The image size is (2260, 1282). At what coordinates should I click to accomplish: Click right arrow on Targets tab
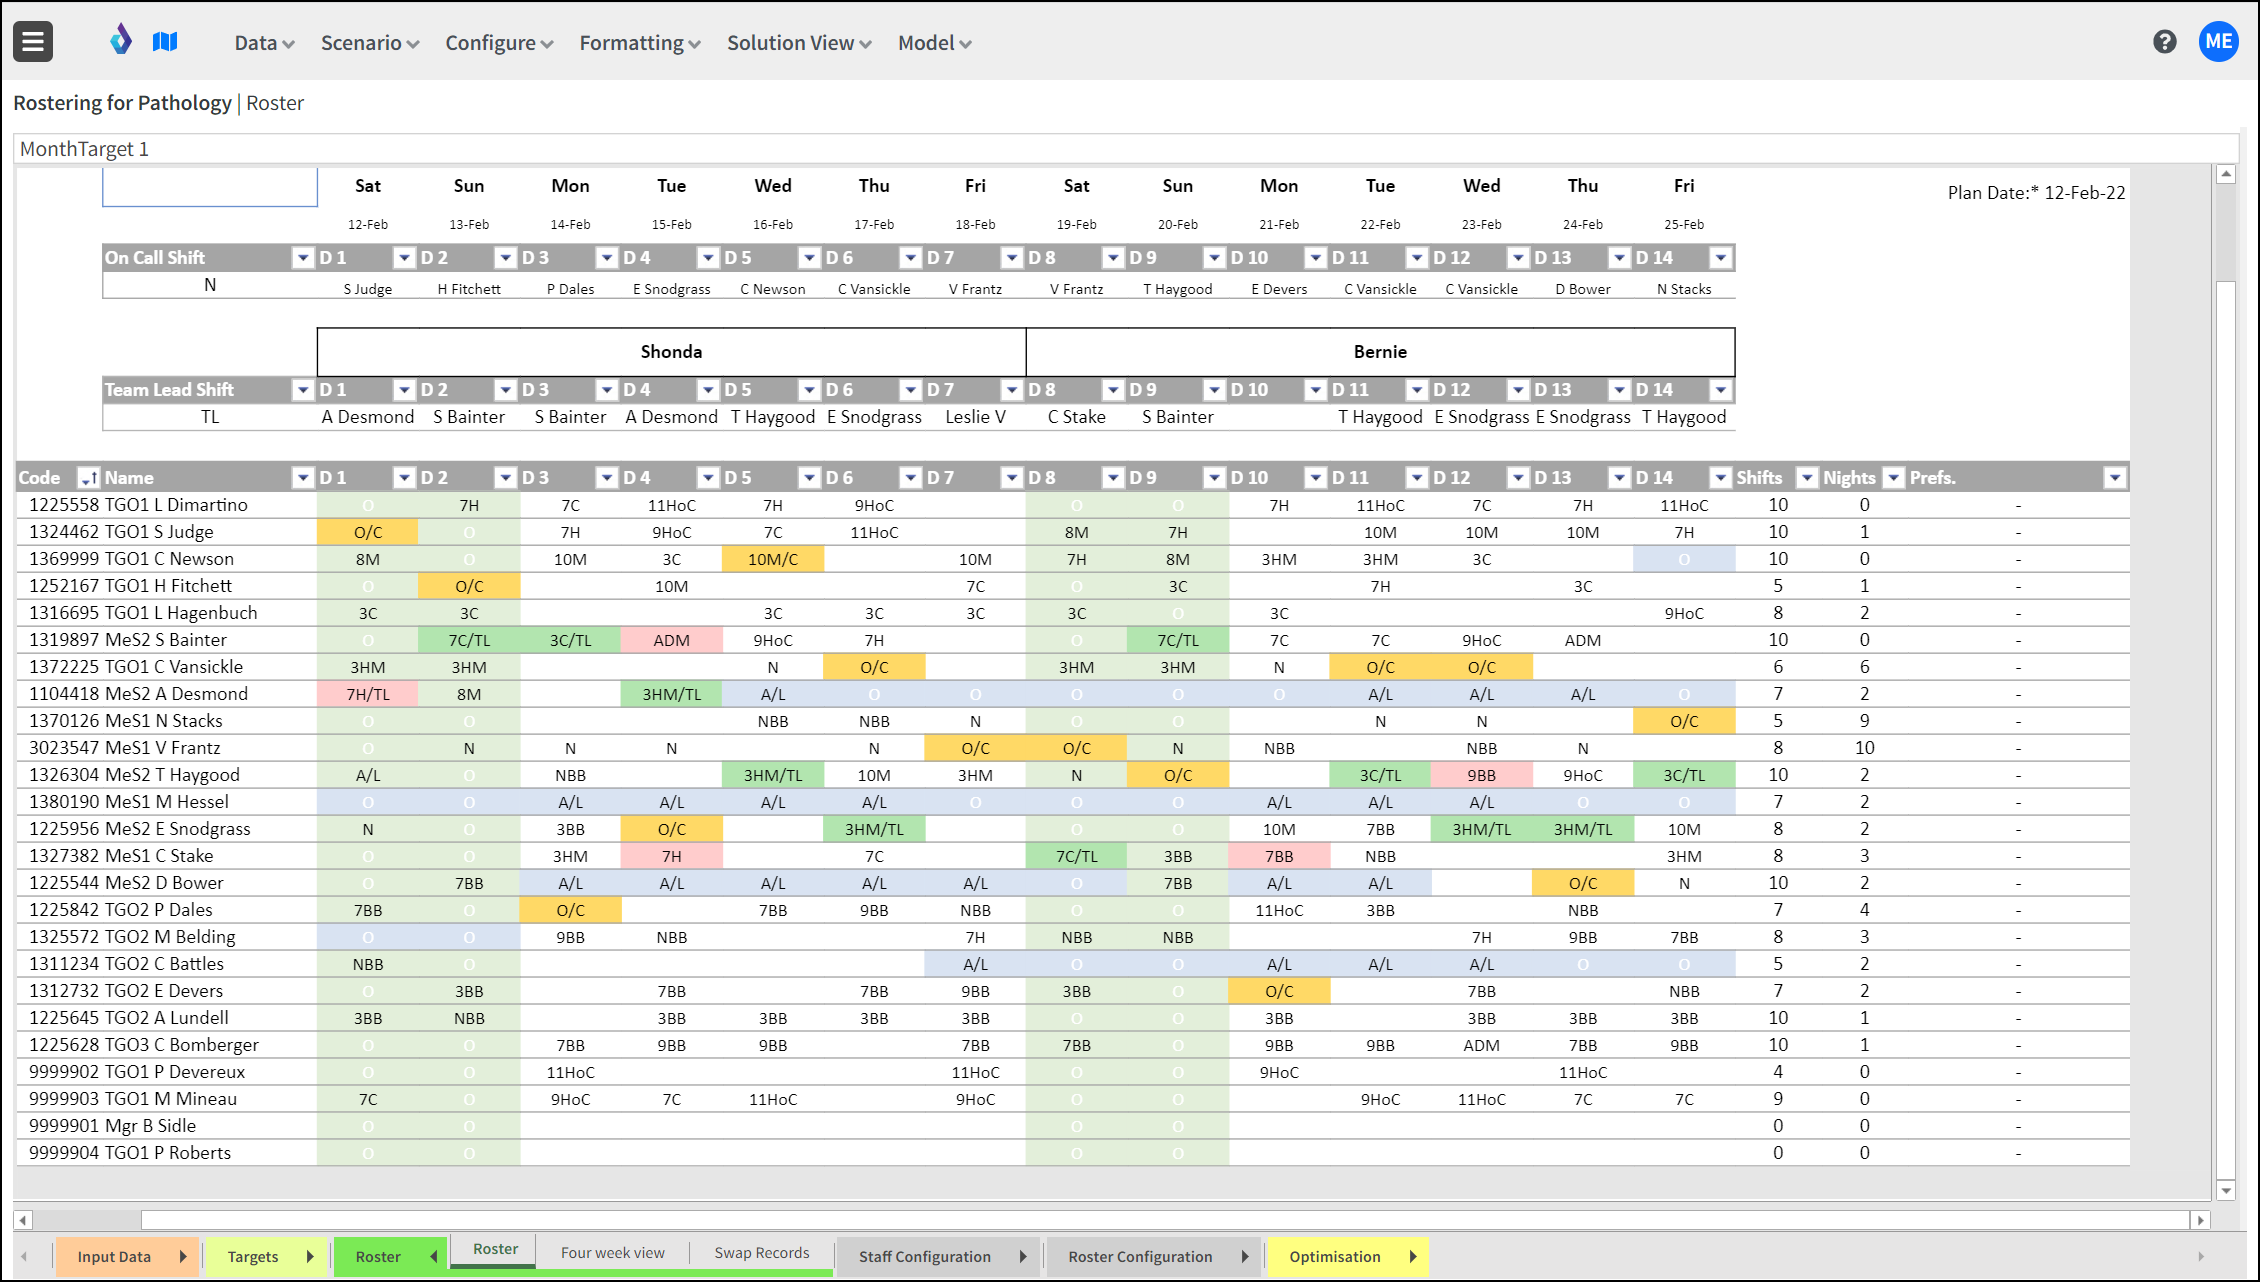coord(310,1257)
